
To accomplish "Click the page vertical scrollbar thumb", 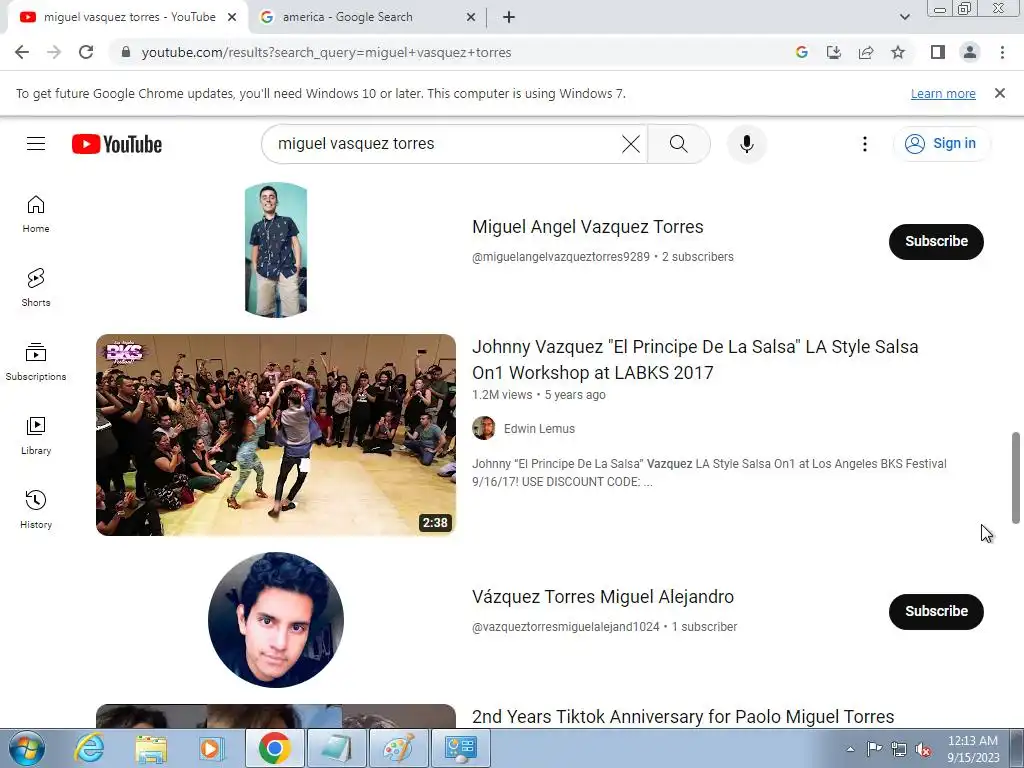I will click(x=1016, y=477).
